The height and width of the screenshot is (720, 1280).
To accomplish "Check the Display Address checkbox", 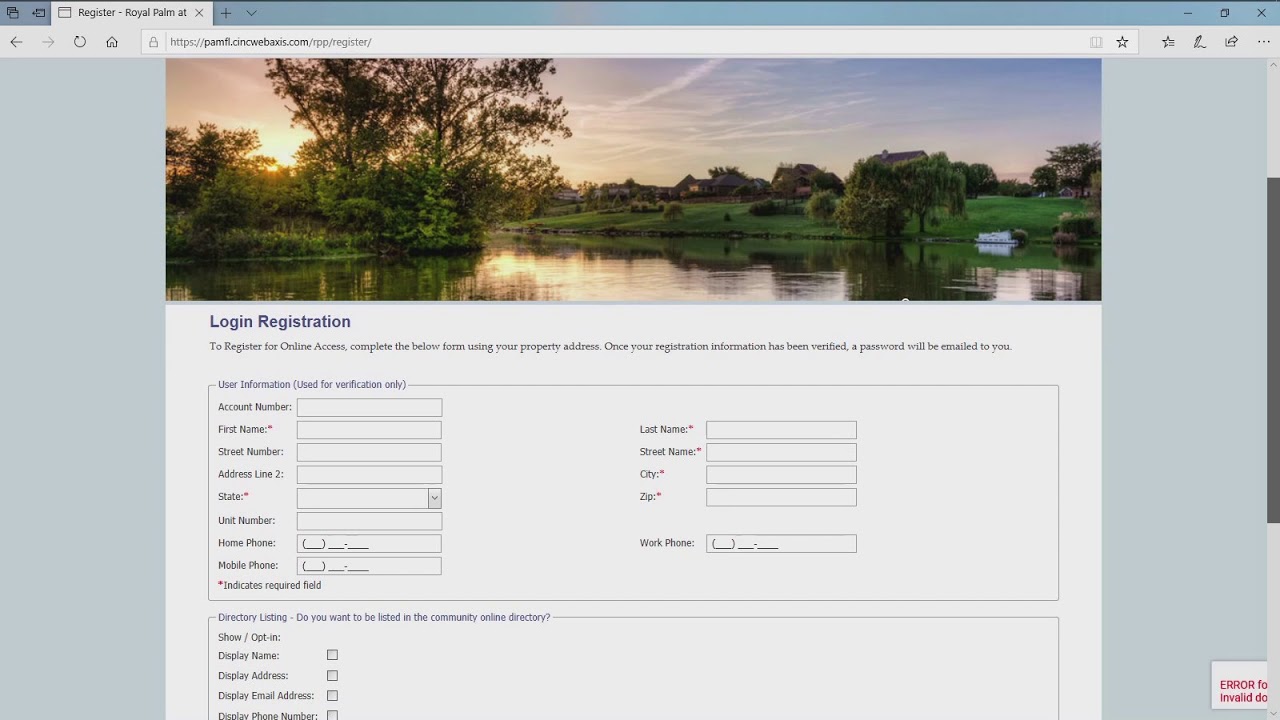I will coord(332,676).
